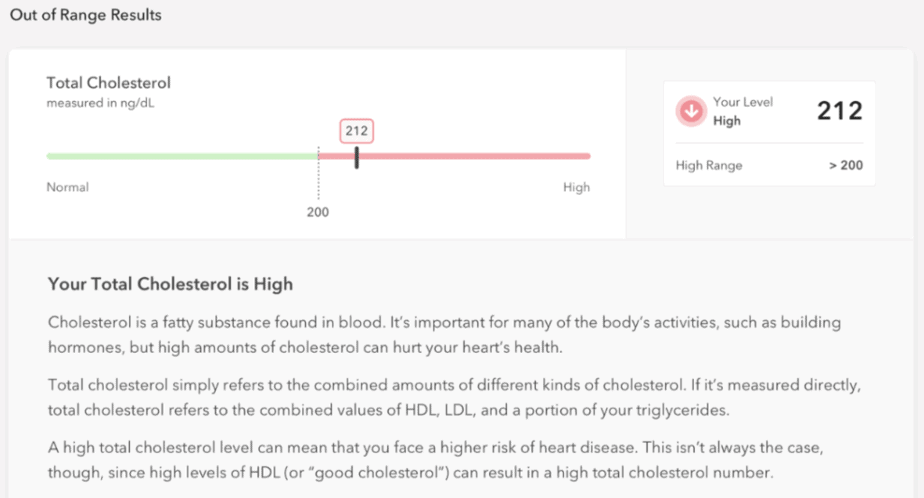Screen dimensions: 924x498
Task: Click the black level indicator on the bar
Action: click(x=357, y=157)
